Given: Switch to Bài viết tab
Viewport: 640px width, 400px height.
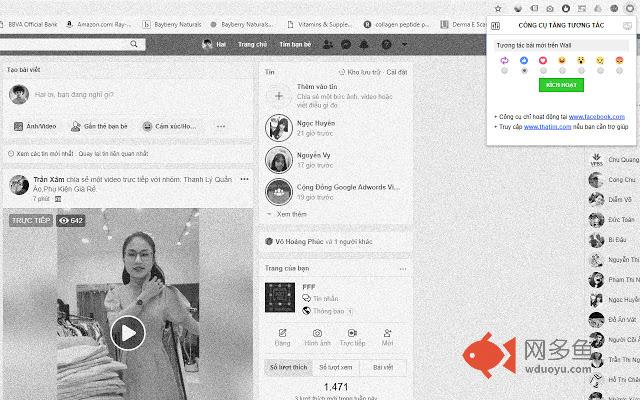Looking at the screenshot, I should [x=383, y=368].
